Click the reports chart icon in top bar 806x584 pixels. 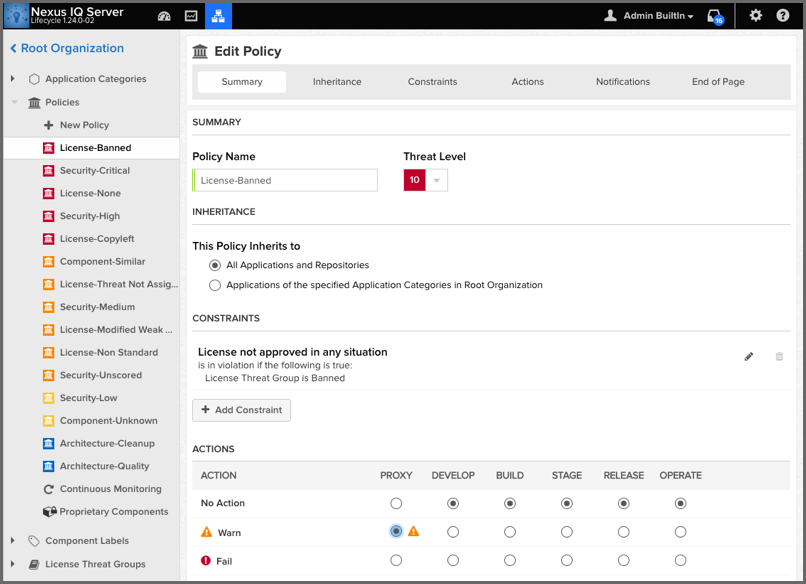191,16
